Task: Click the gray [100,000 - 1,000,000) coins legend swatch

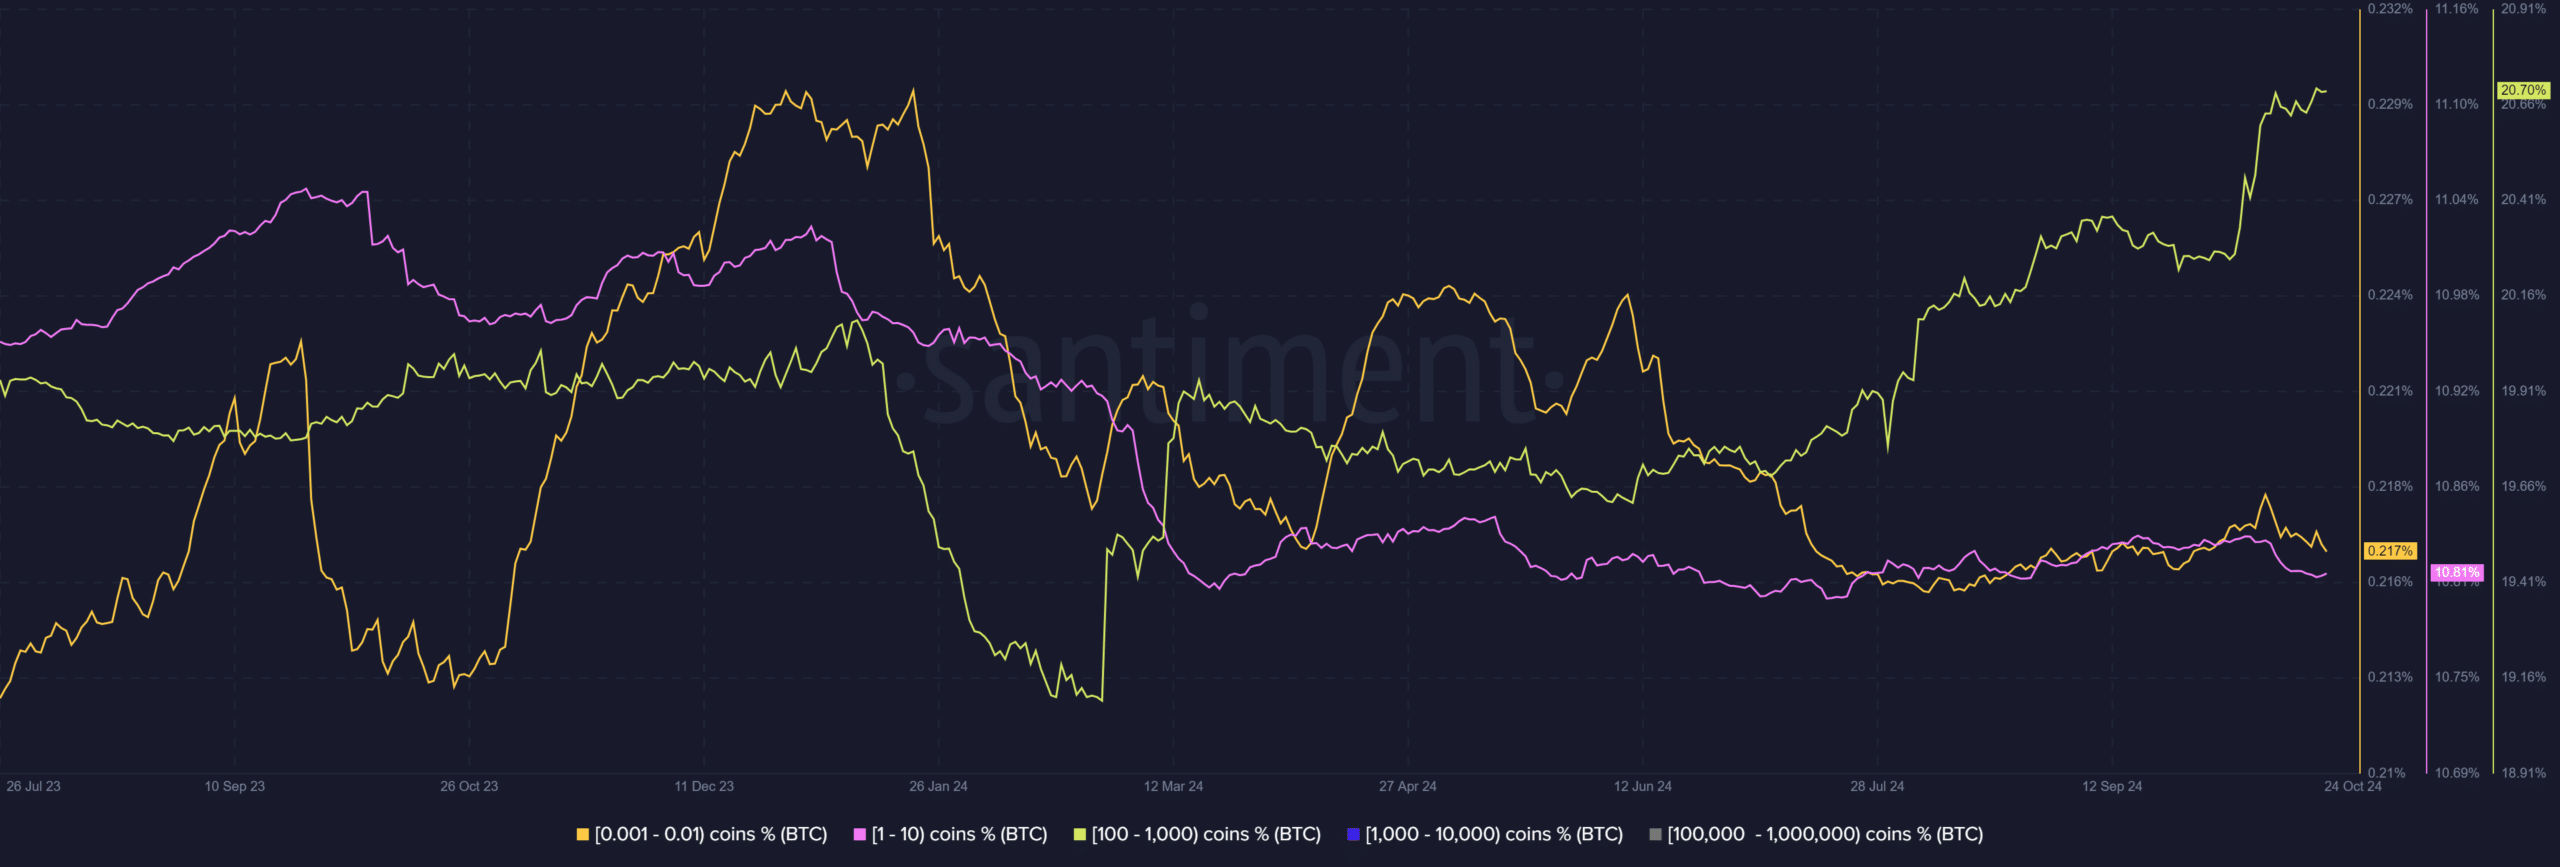Action: (1655, 834)
